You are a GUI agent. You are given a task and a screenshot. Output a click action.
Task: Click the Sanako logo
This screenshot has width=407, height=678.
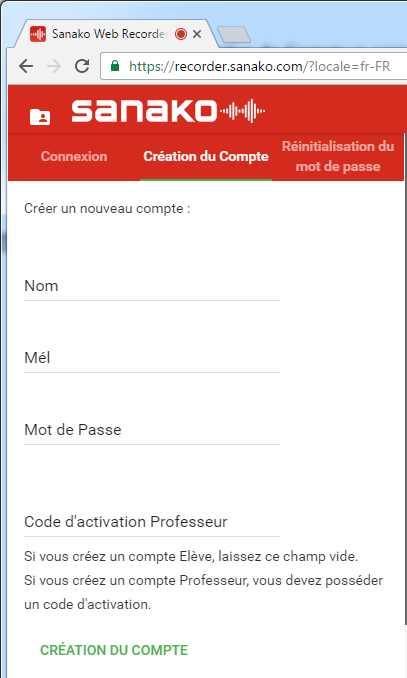click(x=168, y=111)
